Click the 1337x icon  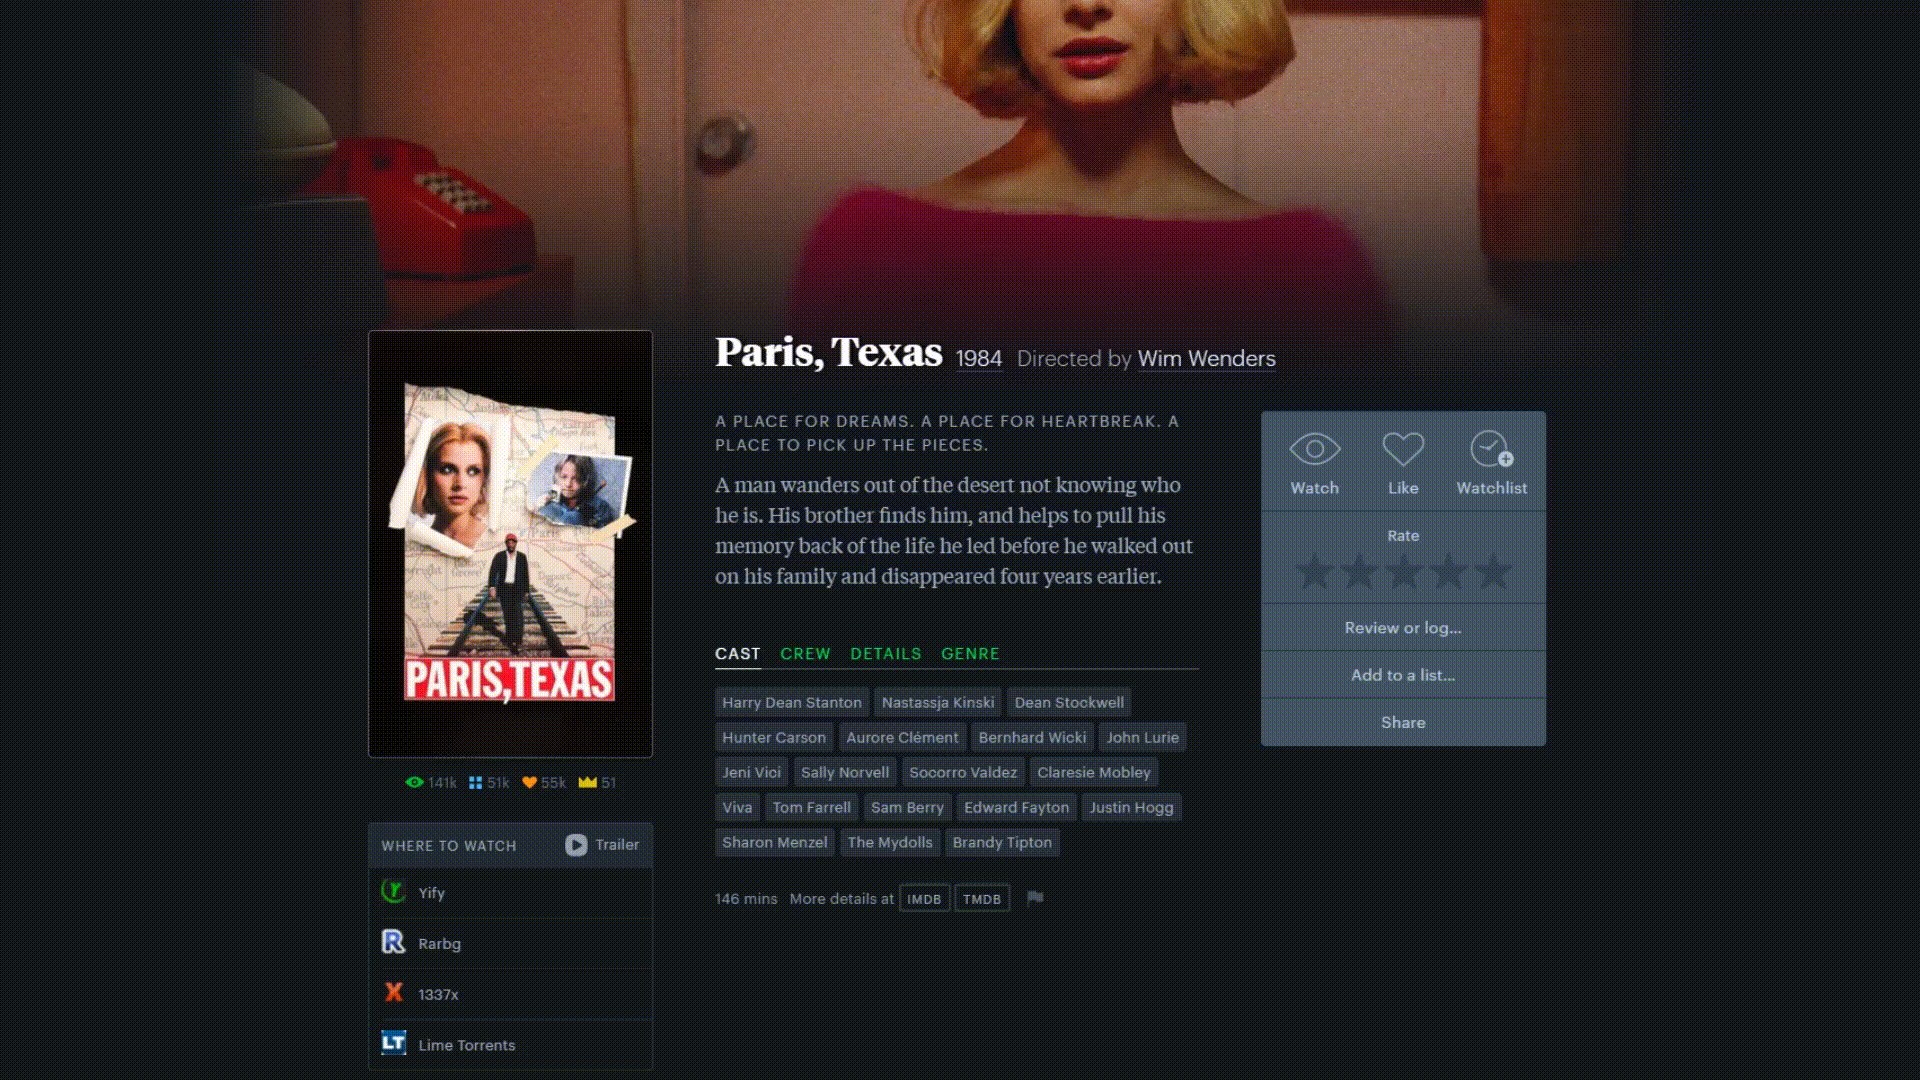coord(393,993)
